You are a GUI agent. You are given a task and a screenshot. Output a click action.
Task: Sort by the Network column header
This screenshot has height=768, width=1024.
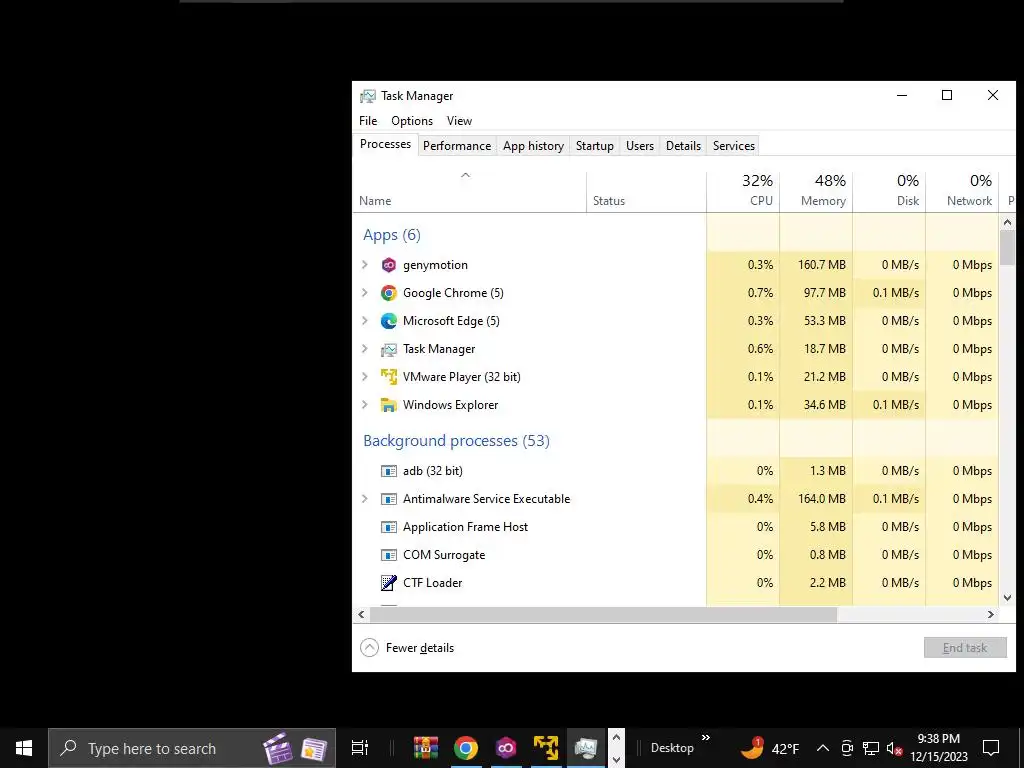point(962,191)
